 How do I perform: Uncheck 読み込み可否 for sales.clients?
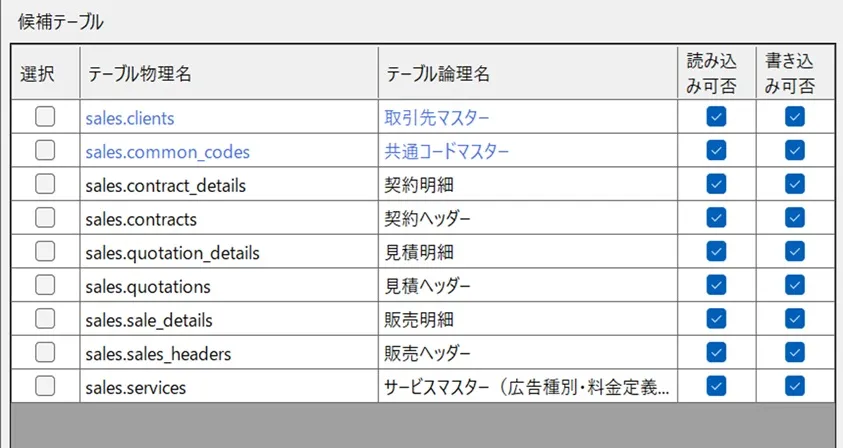(x=716, y=116)
